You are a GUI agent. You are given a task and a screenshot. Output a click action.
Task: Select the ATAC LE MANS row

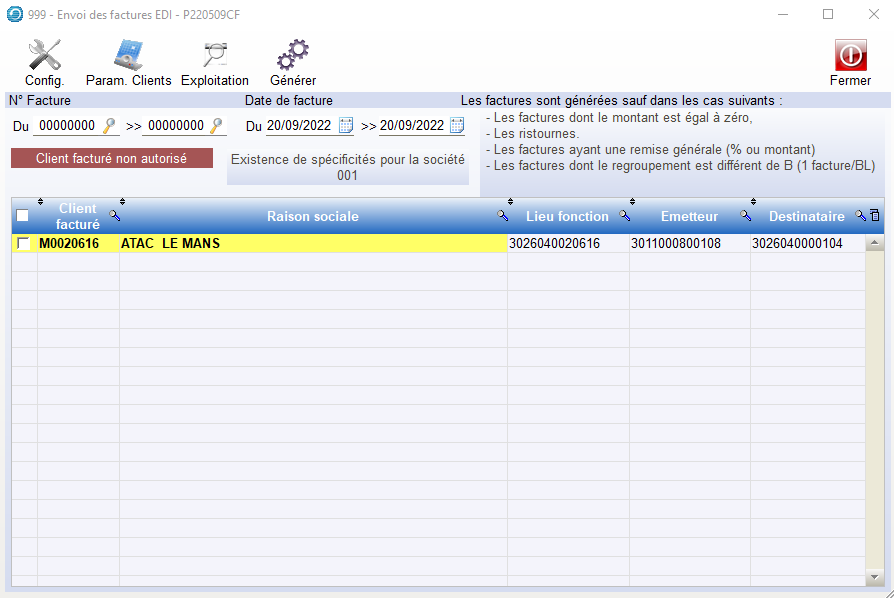[x=310, y=243]
